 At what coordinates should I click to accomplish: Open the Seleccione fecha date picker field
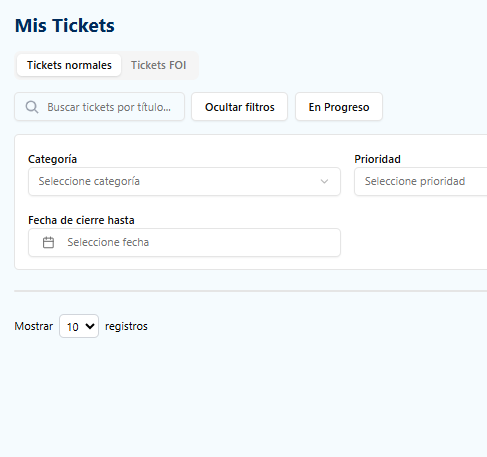pyautogui.click(x=184, y=242)
